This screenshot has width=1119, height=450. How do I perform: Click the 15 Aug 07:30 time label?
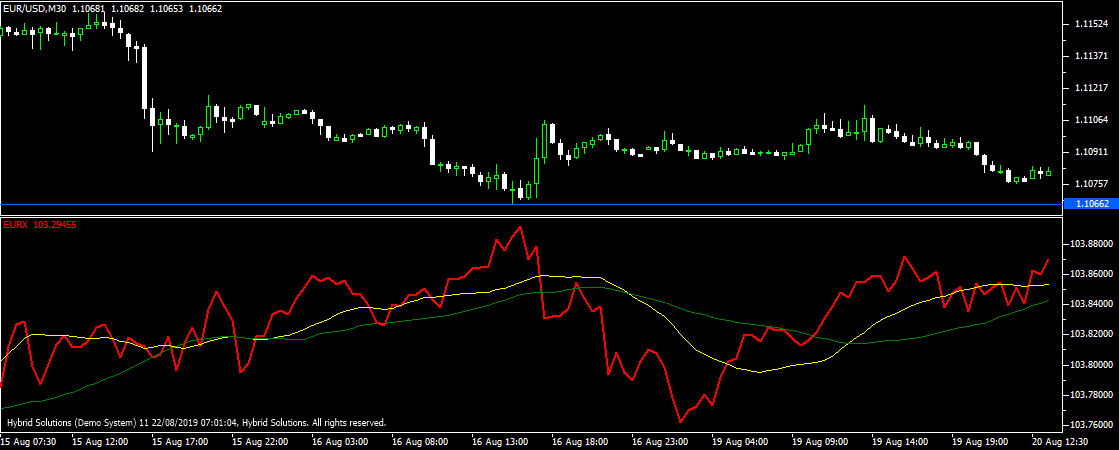[x=26, y=442]
